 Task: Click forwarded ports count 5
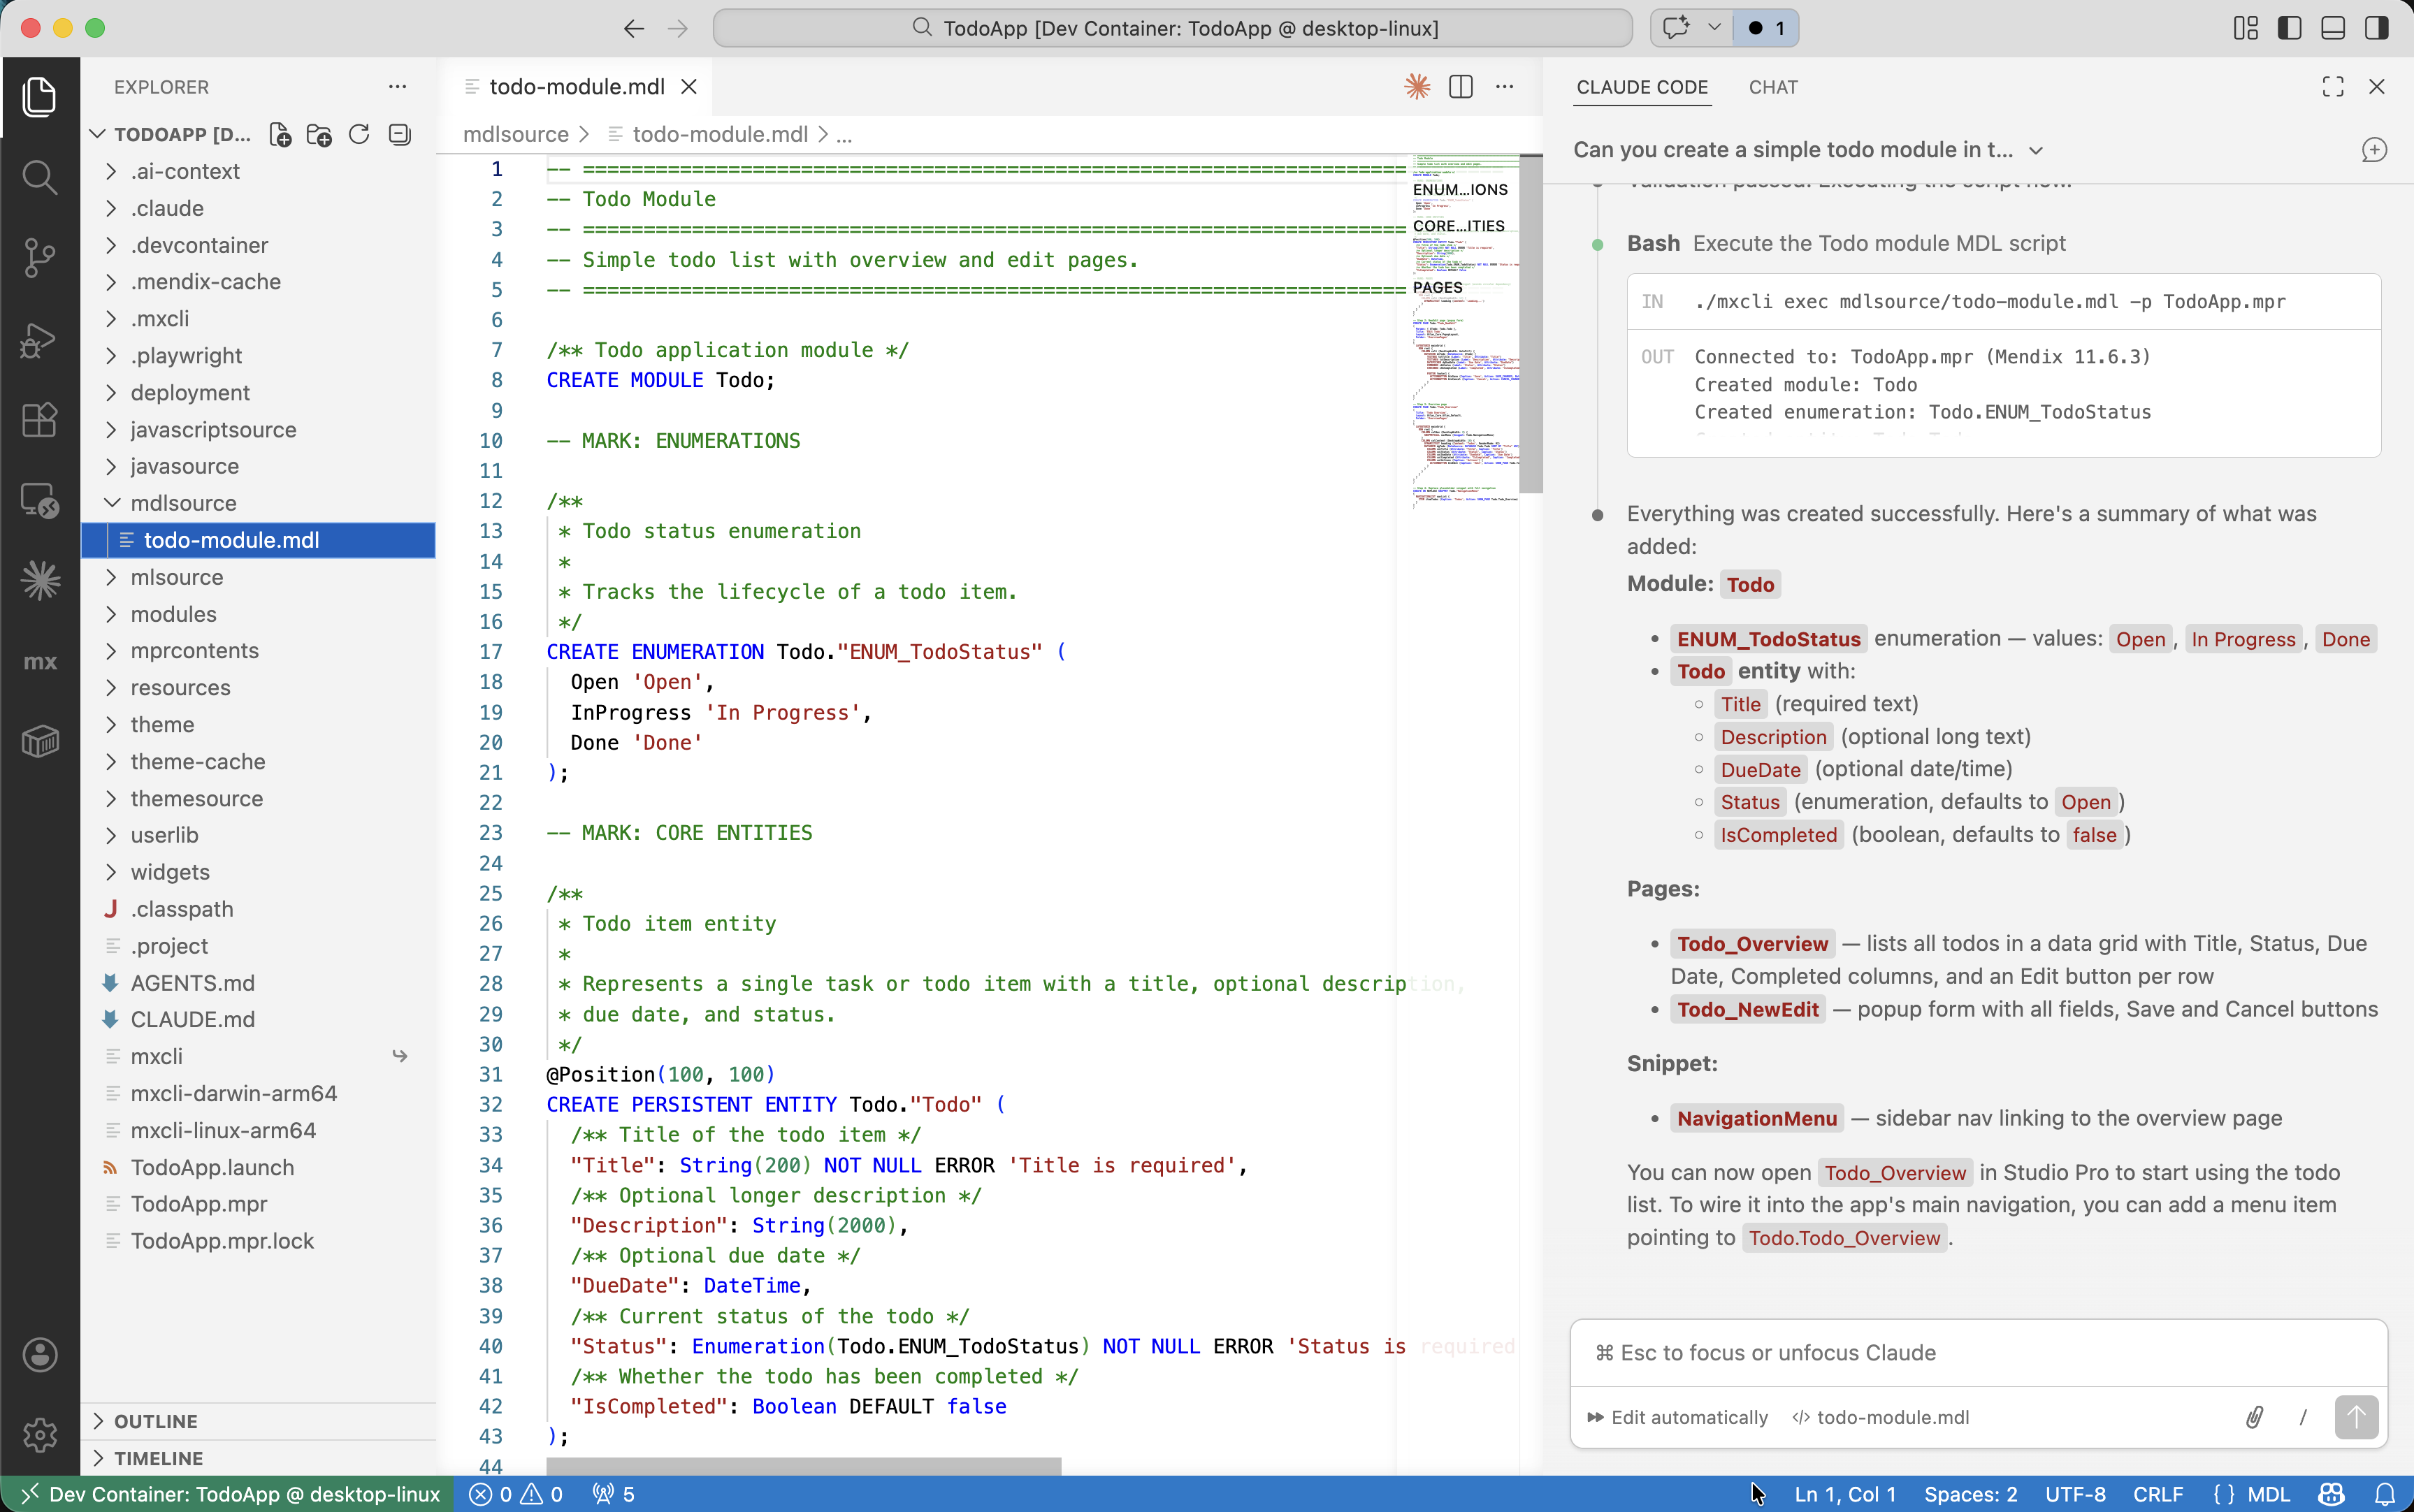pos(614,1494)
